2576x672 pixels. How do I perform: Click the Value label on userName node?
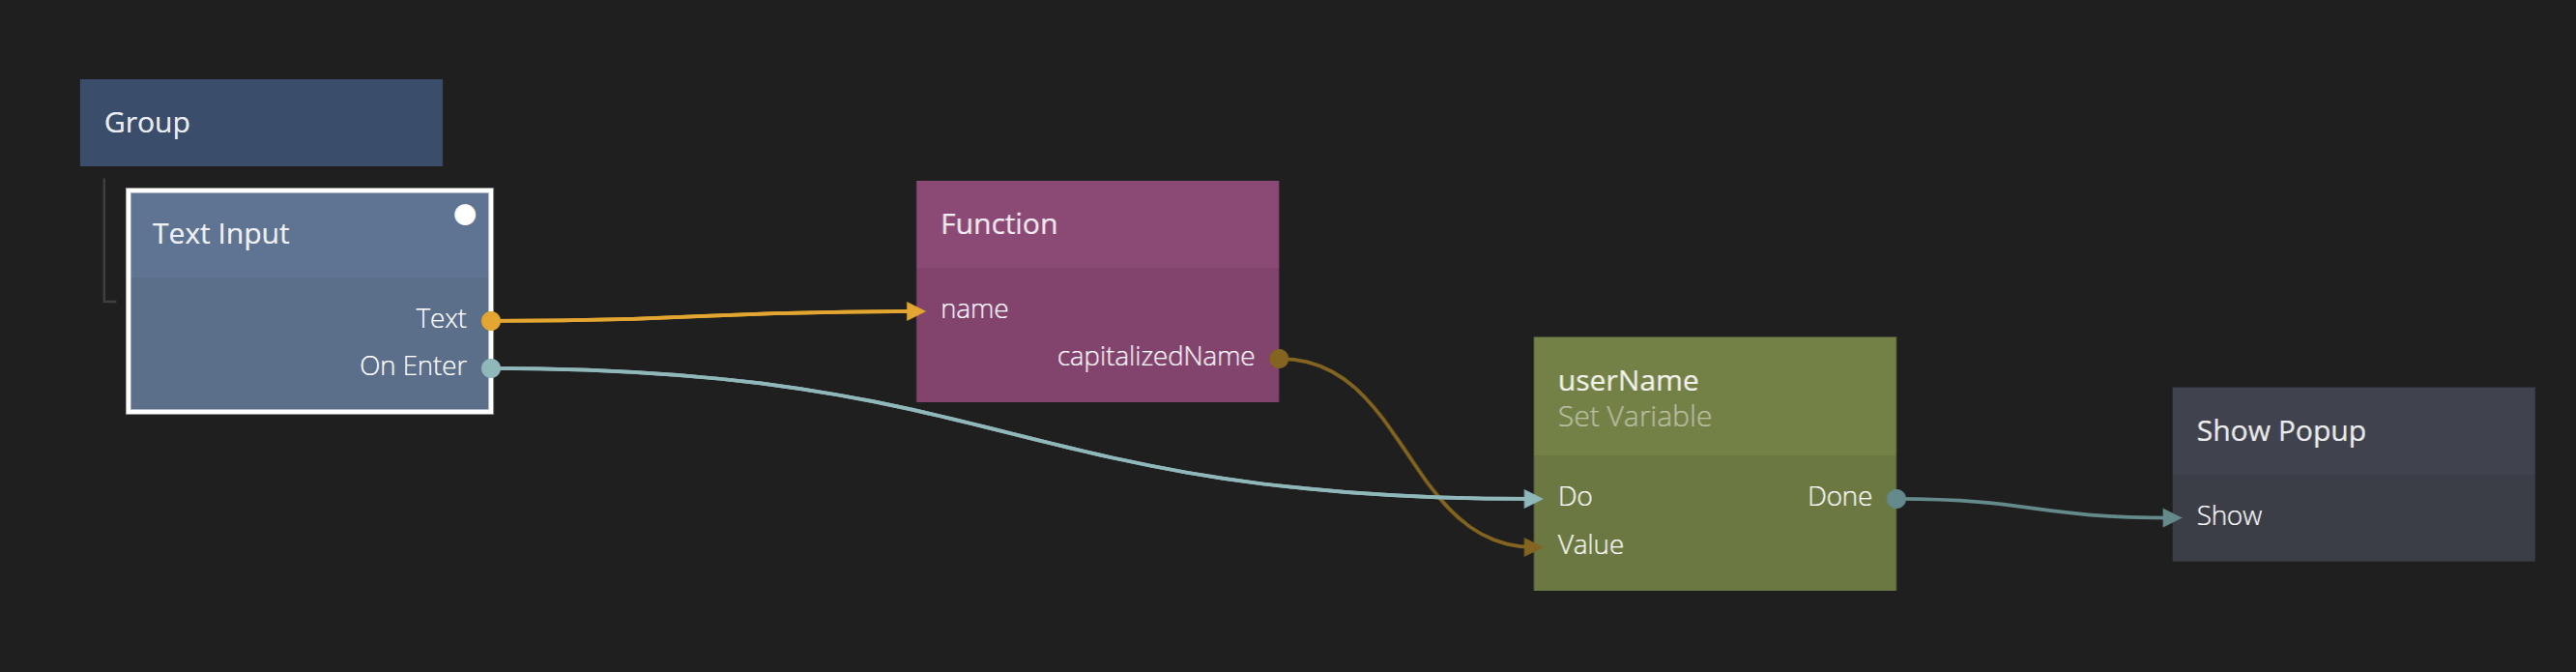(1590, 545)
